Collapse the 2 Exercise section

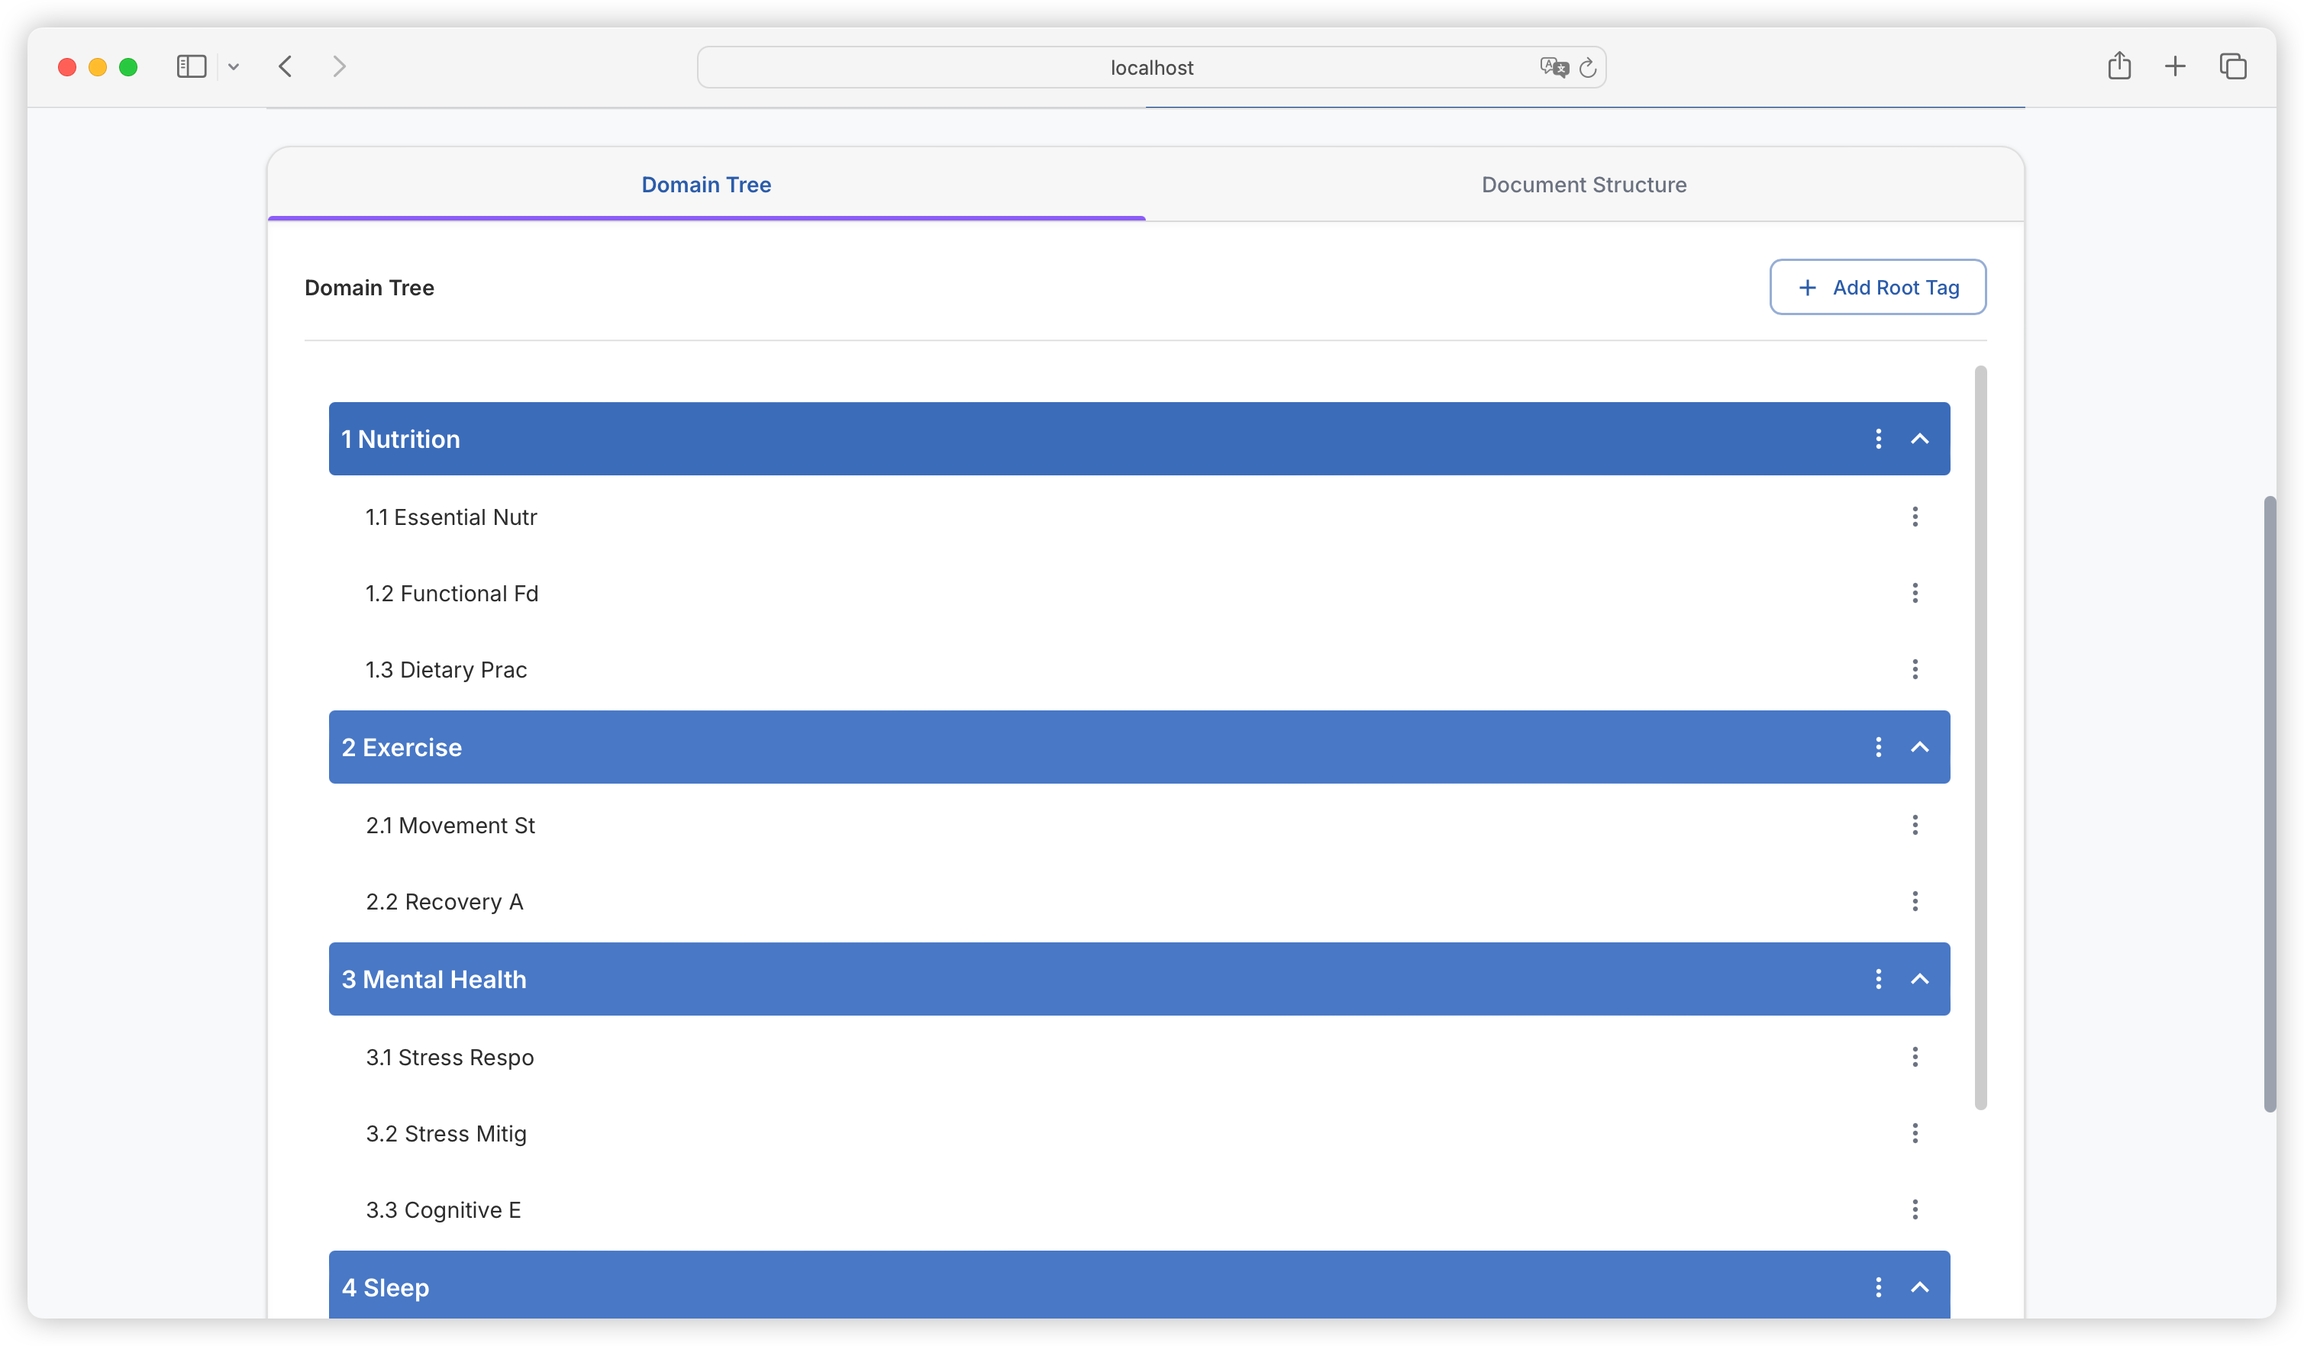point(1919,747)
